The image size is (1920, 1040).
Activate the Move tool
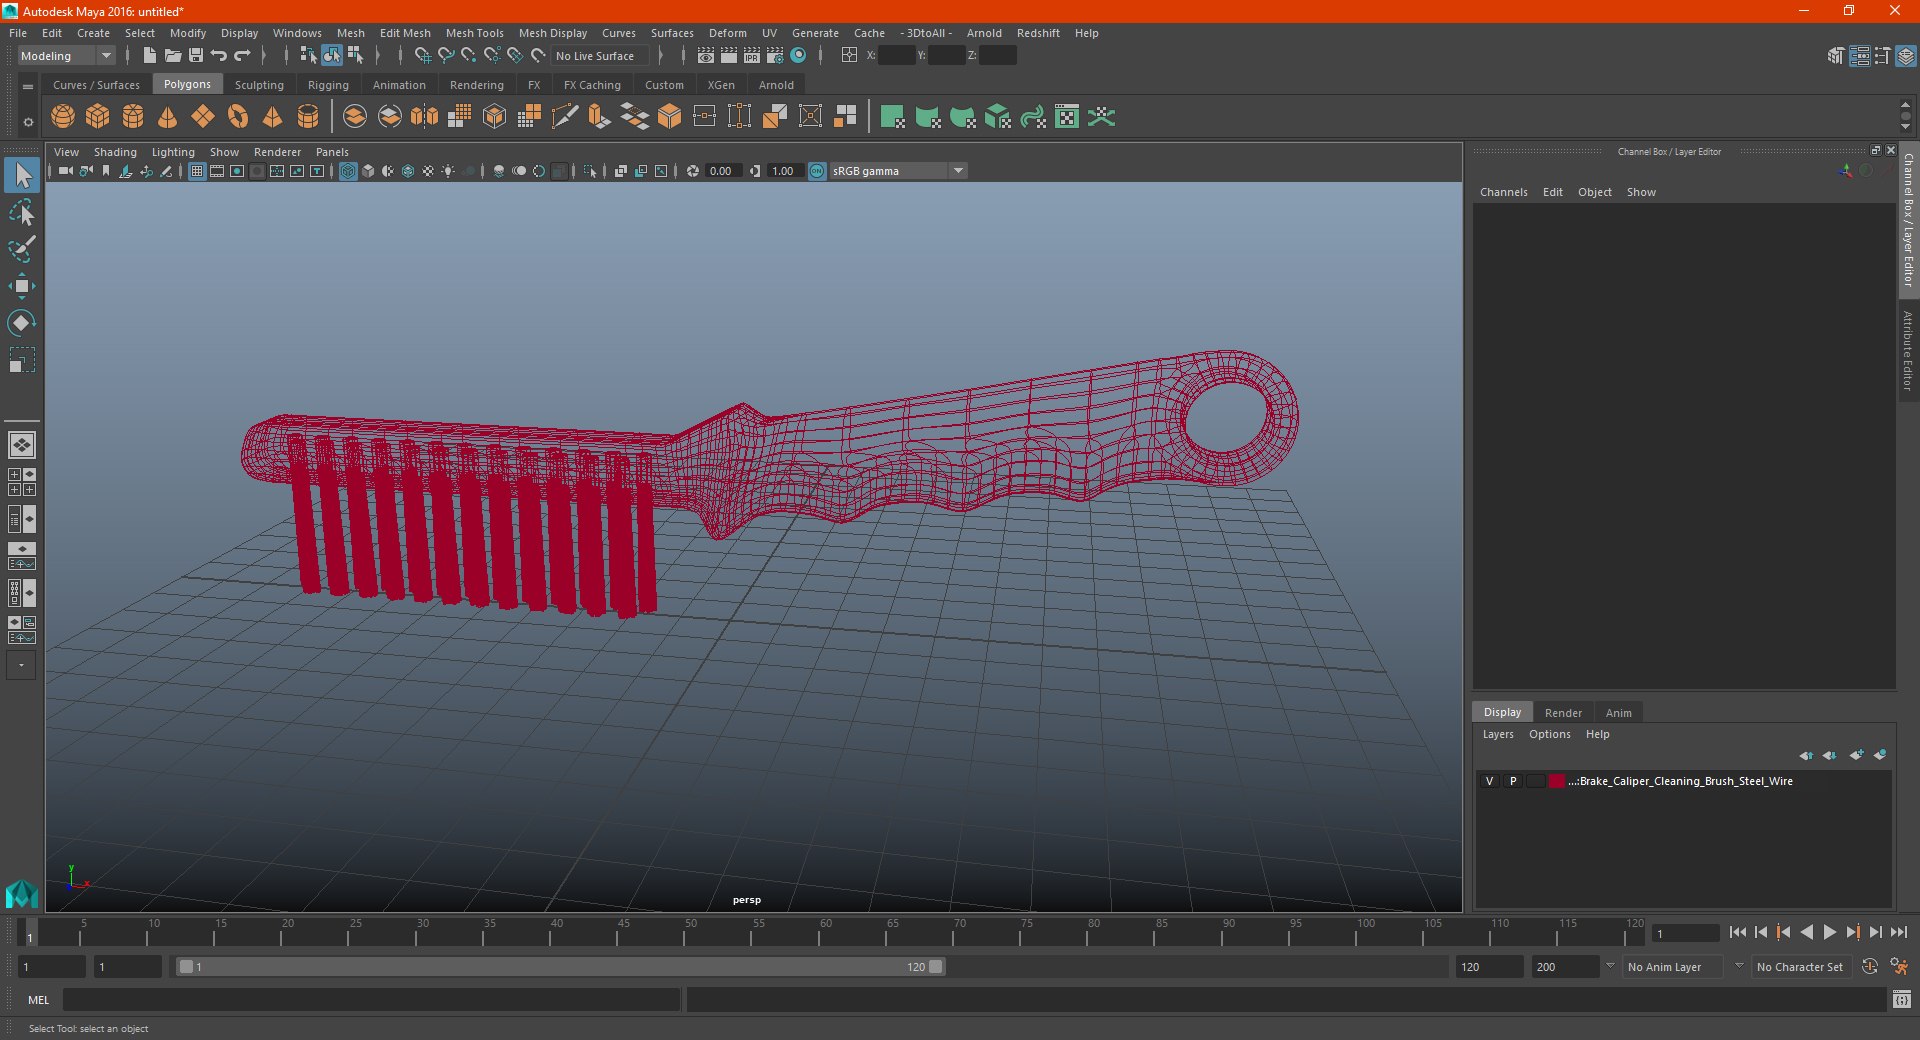[22, 286]
